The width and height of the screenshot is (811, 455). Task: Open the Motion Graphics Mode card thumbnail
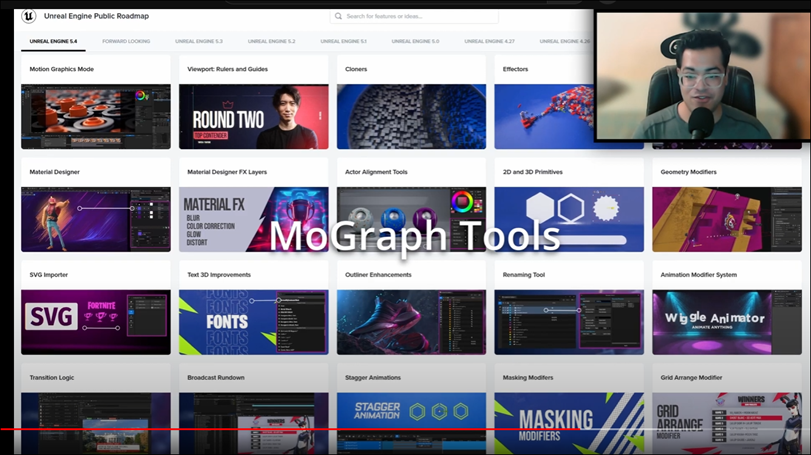point(96,117)
